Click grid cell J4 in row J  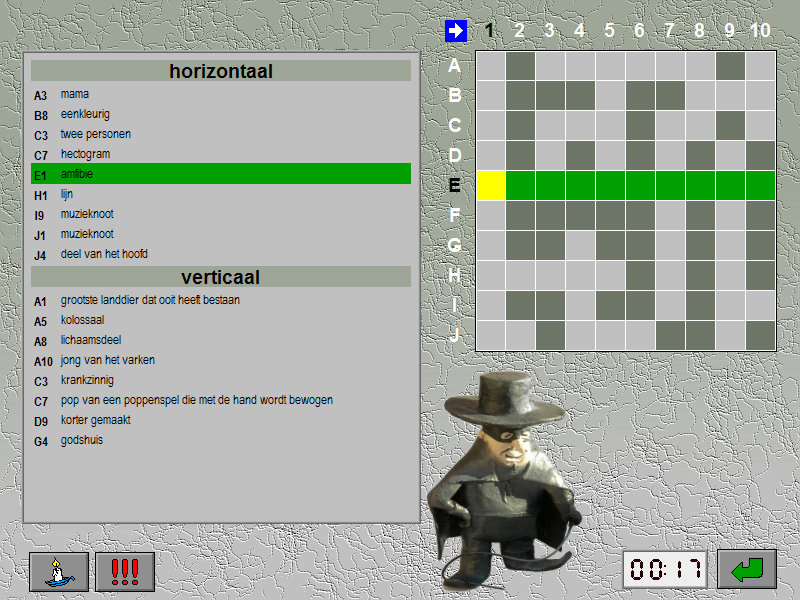tap(581, 336)
